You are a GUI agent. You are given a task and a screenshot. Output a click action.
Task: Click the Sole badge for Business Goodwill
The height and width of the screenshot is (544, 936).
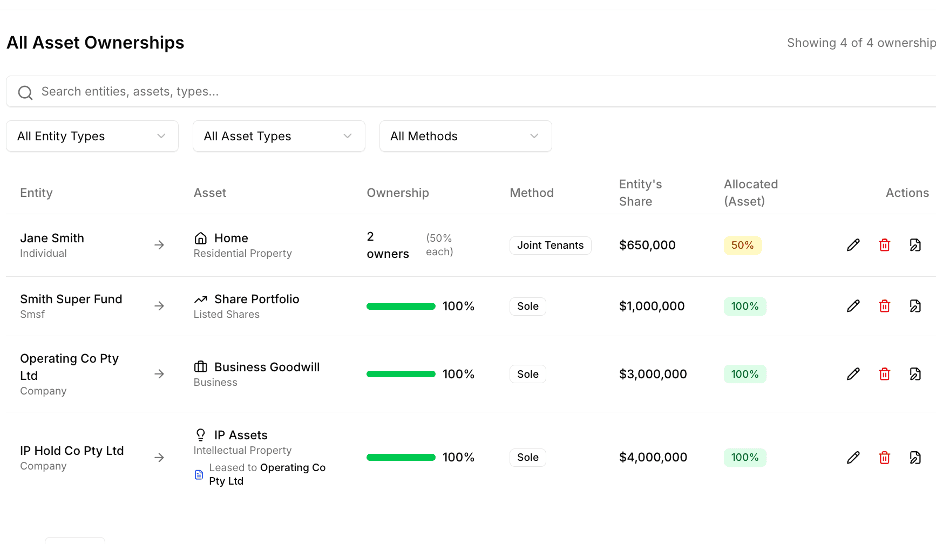coord(528,374)
